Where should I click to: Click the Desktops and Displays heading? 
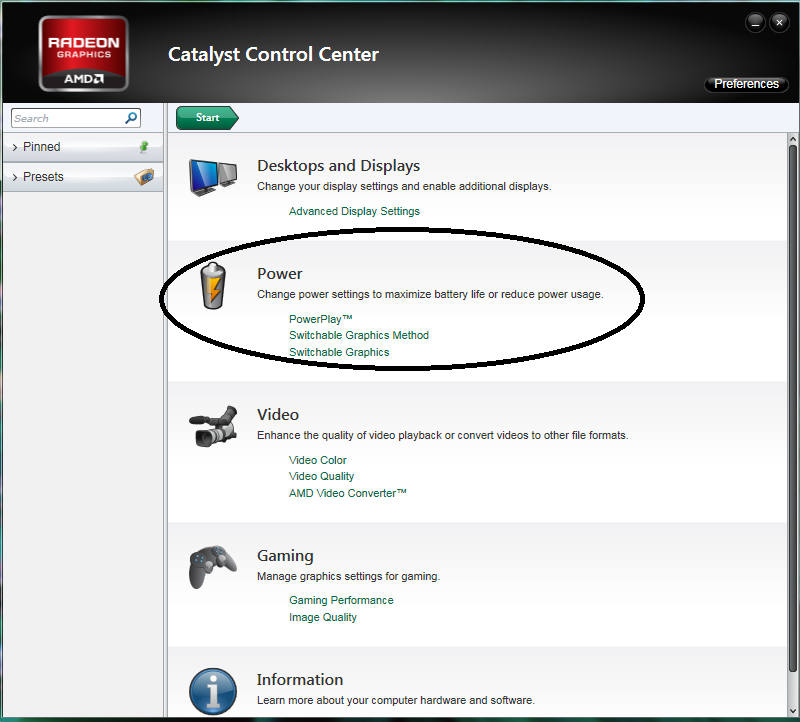click(x=338, y=166)
